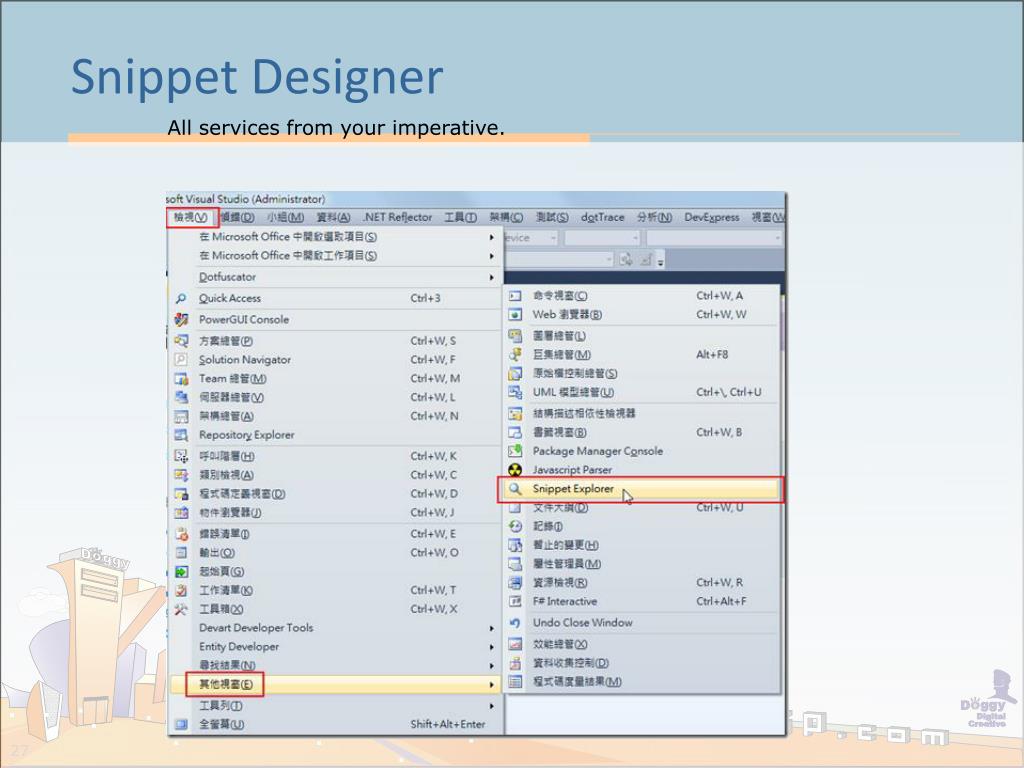Expand the Entity Developer submenu

[492, 647]
